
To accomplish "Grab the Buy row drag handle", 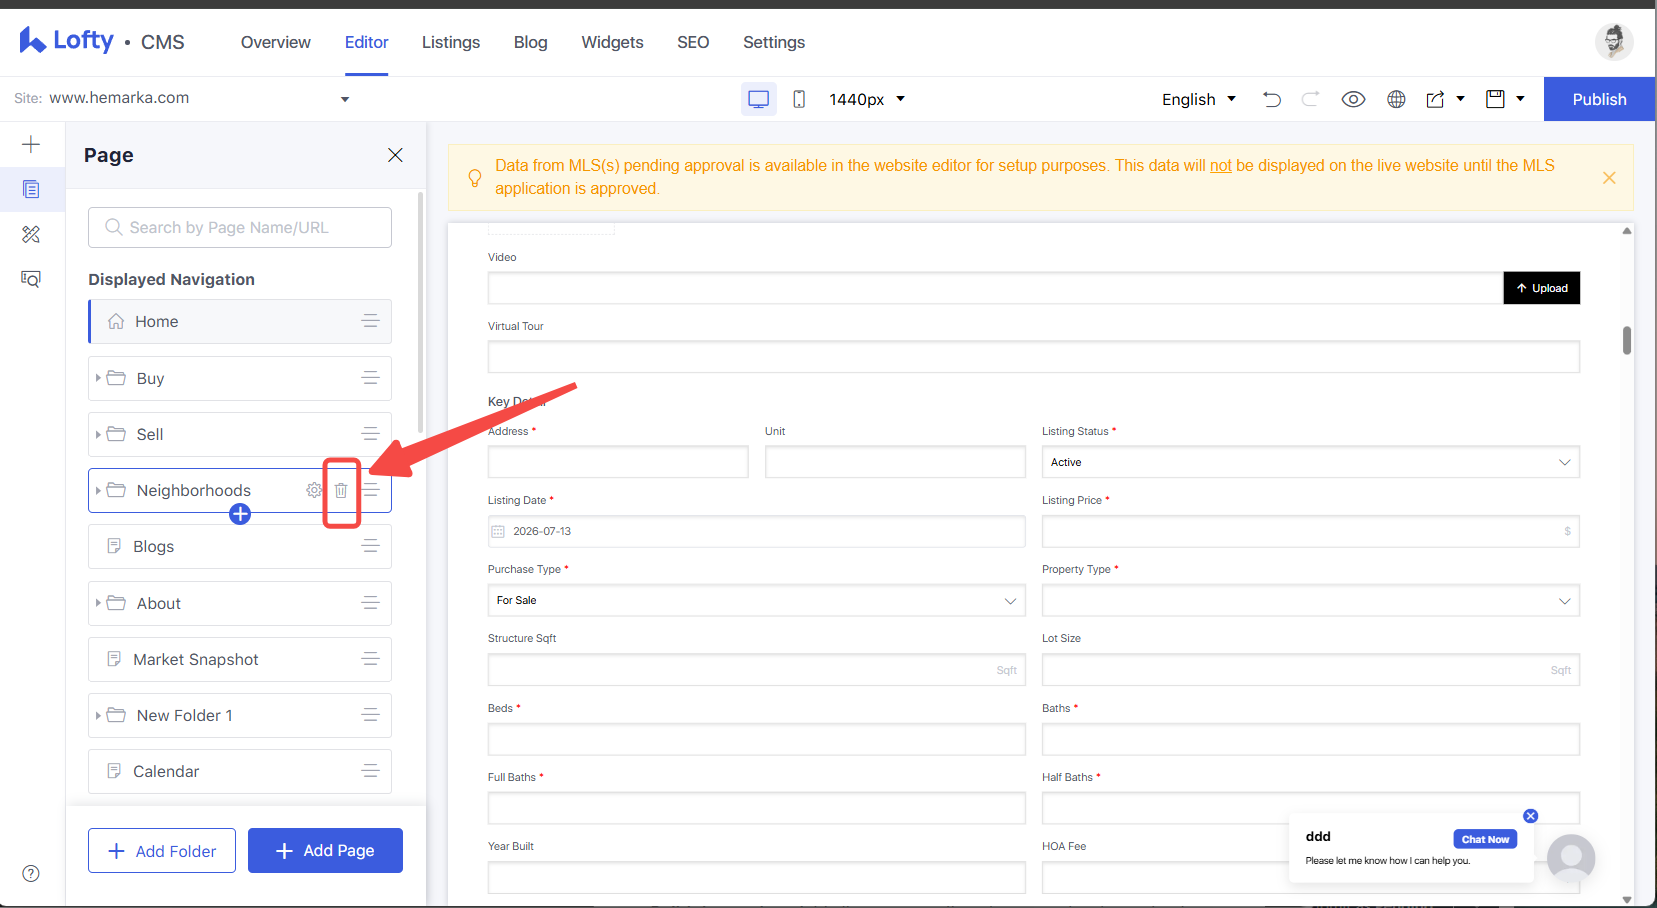I will pos(370,378).
